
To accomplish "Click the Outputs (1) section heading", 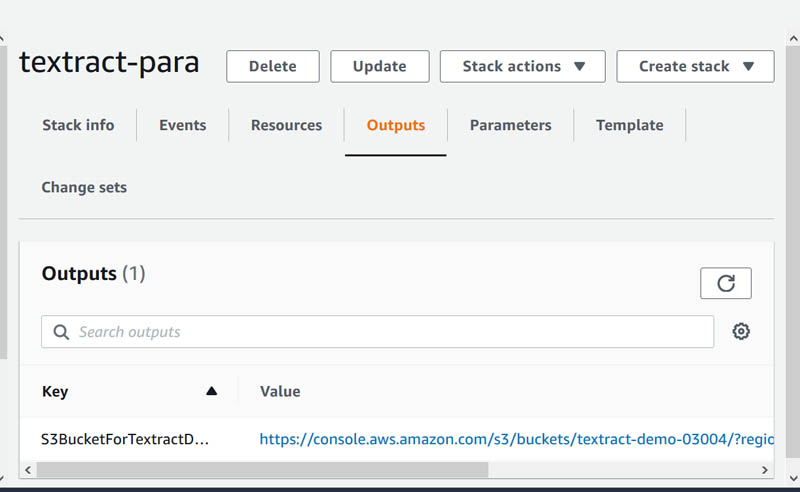I will [x=93, y=274].
